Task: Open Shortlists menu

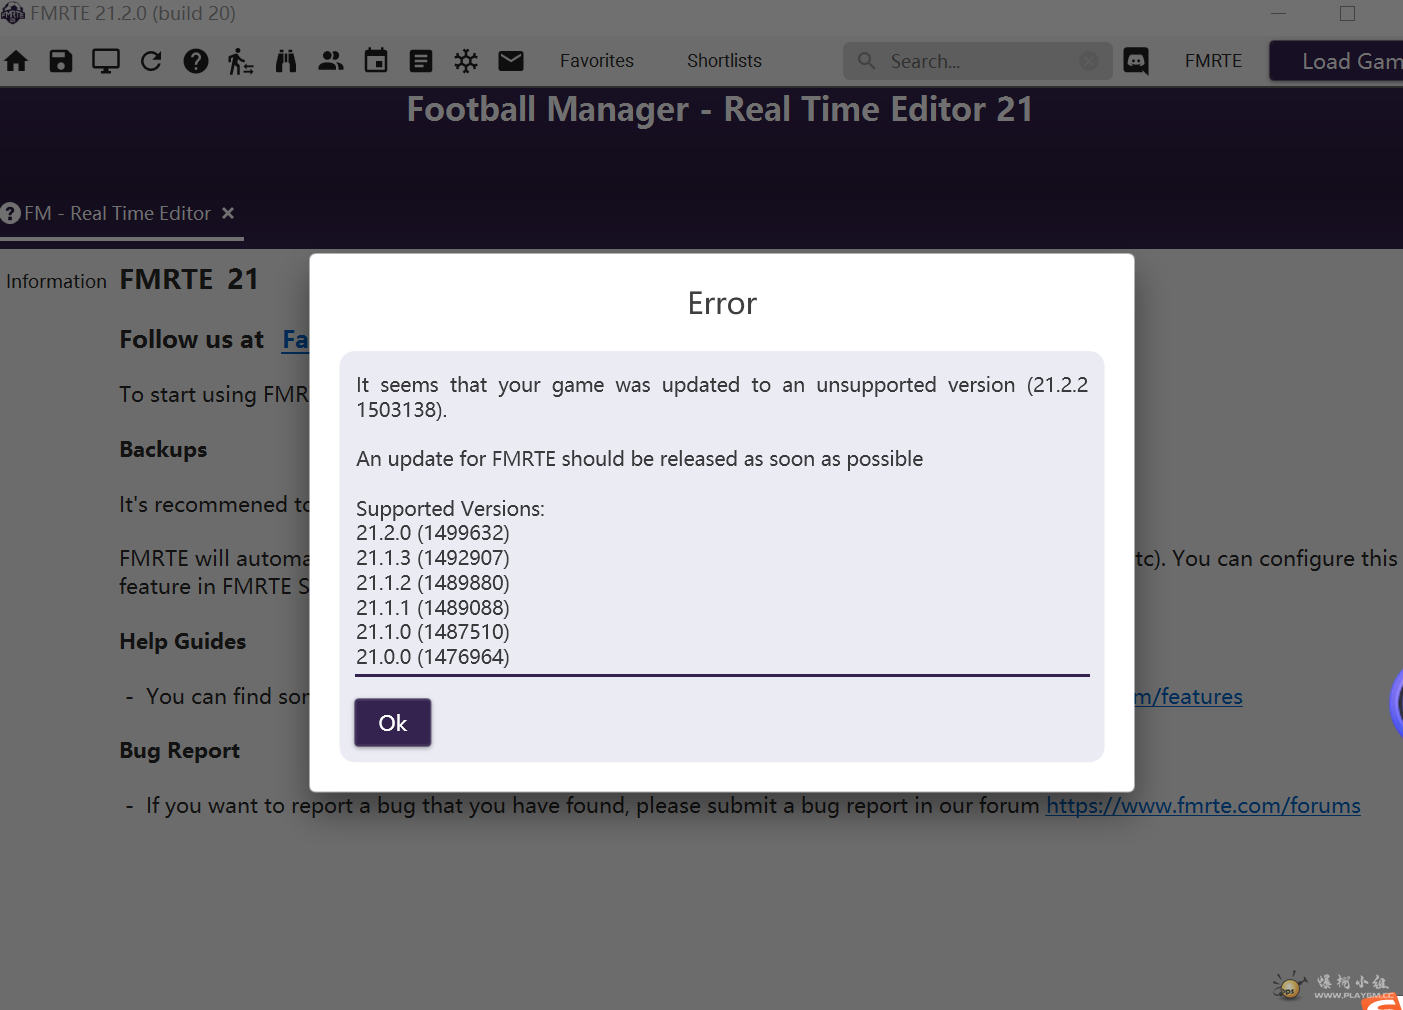Action: tap(724, 61)
